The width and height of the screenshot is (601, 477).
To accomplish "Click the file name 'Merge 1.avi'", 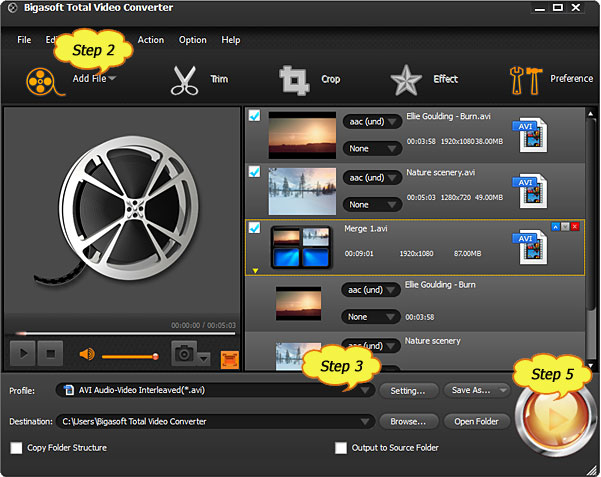I will pos(366,229).
